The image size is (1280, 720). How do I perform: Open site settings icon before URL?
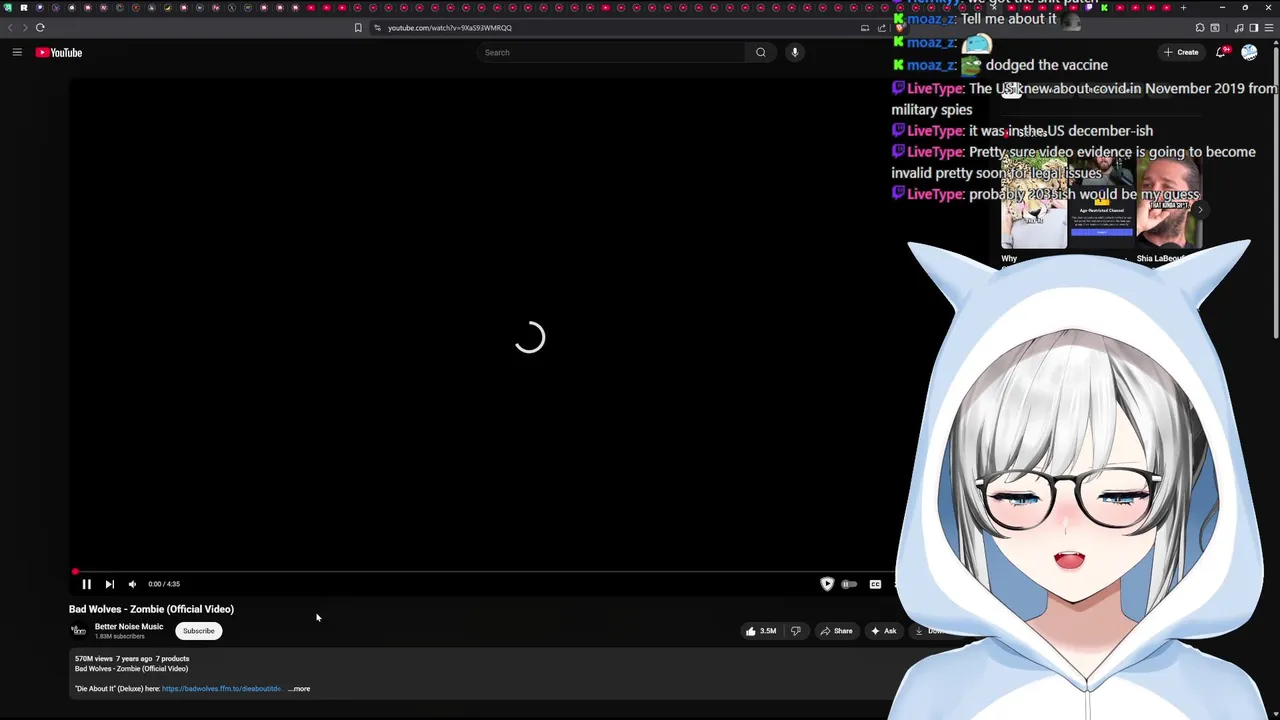[377, 28]
